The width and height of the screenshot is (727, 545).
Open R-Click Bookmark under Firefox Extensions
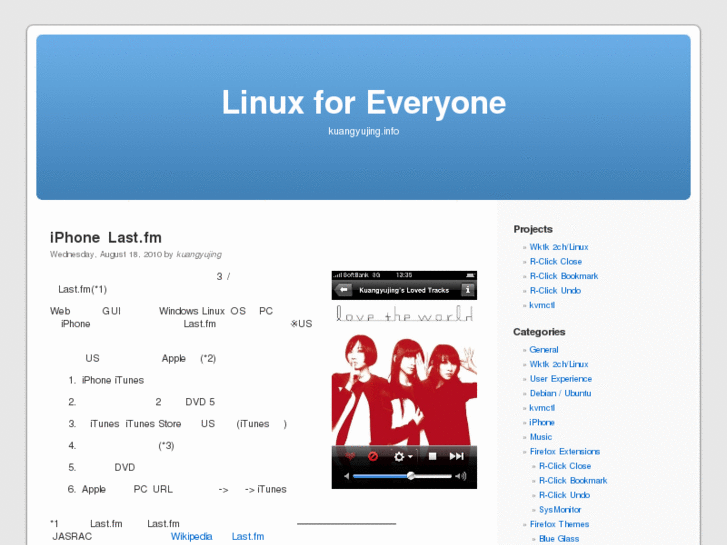coord(573,481)
